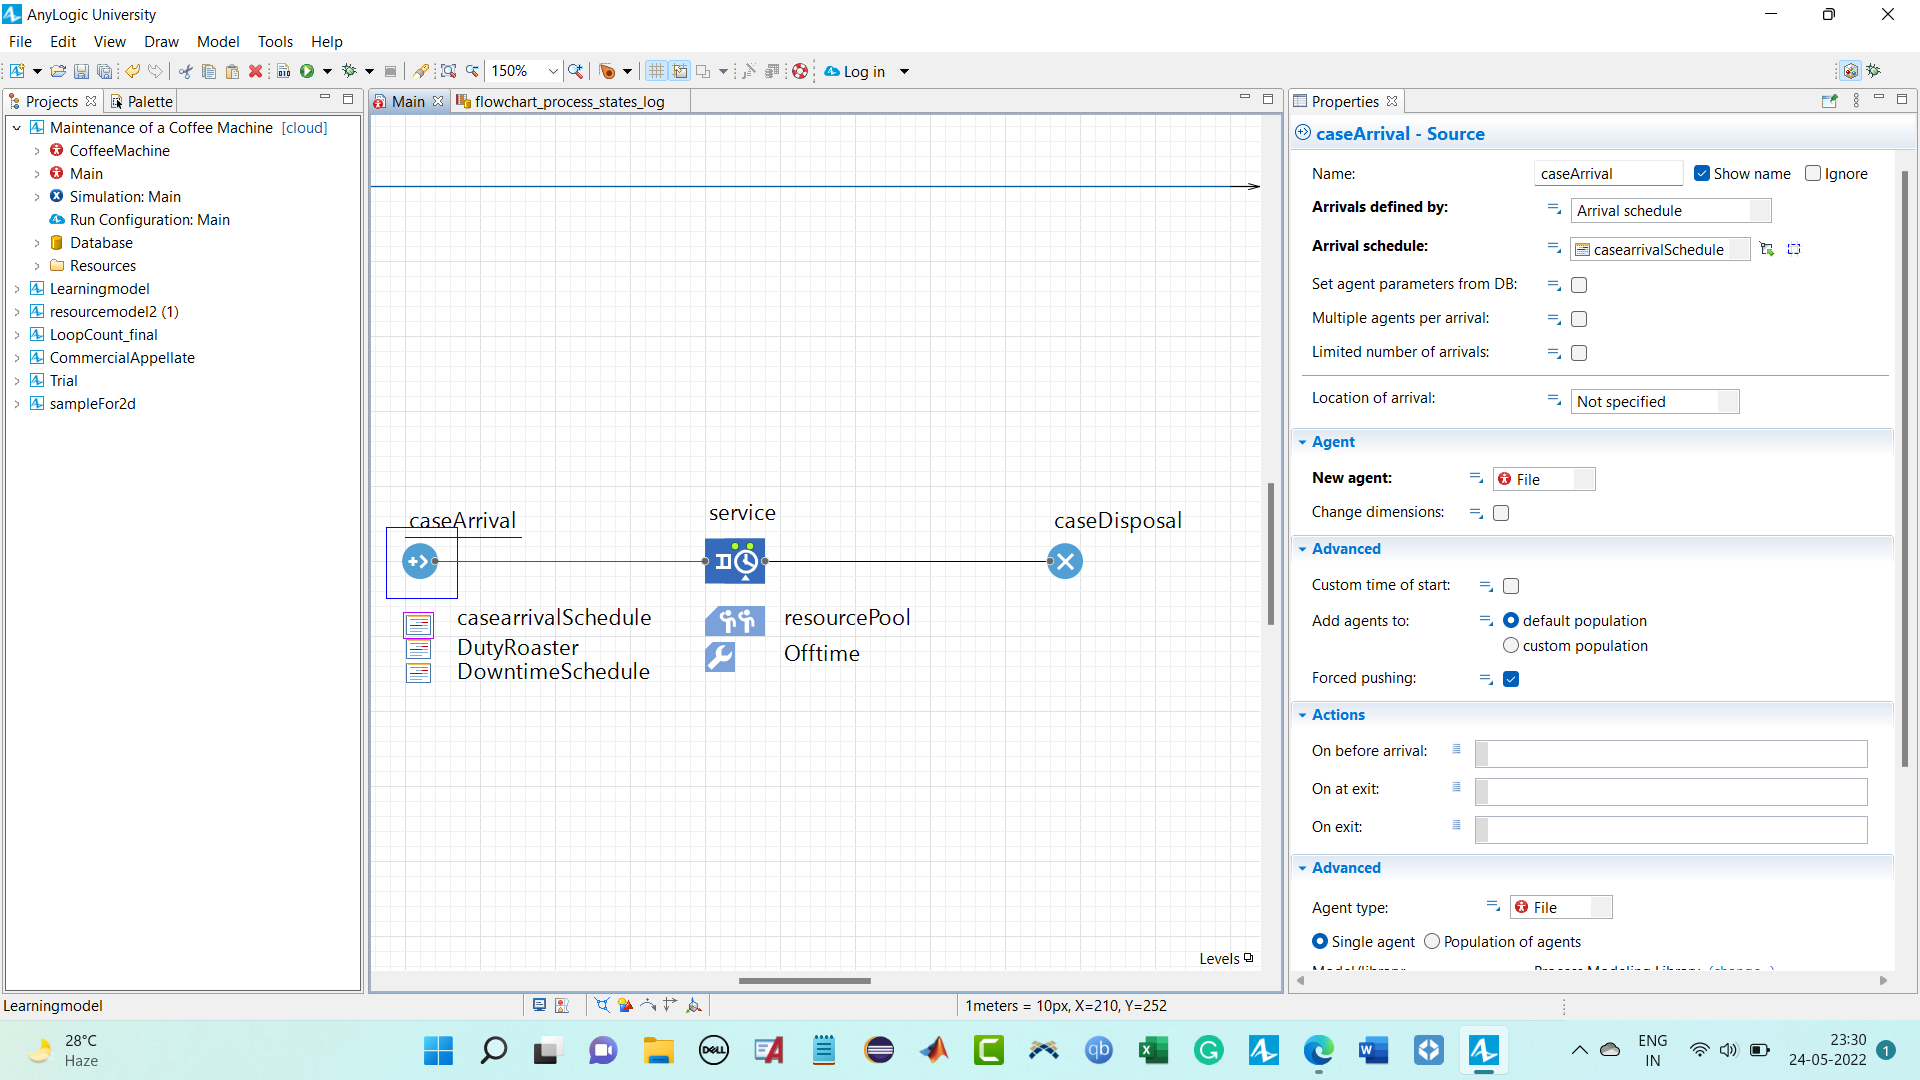Open the Model menu
The height and width of the screenshot is (1080, 1920).
pyautogui.click(x=217, y=42)
